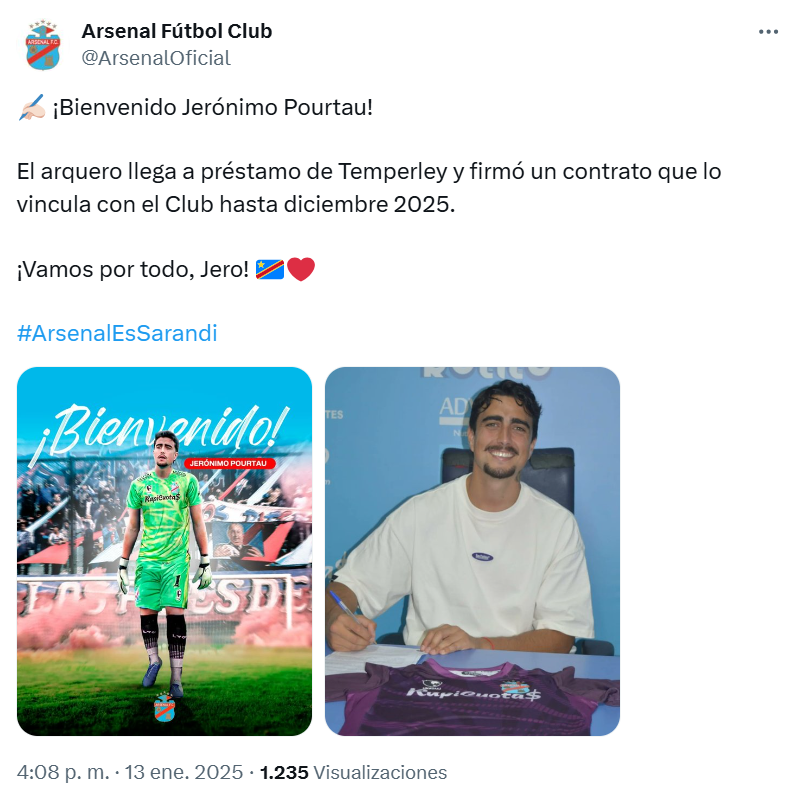Image resolution: width=793 pixels, height=805 pixels.
Task: Click the red heart emoji
Action: [x=301, y=270]
